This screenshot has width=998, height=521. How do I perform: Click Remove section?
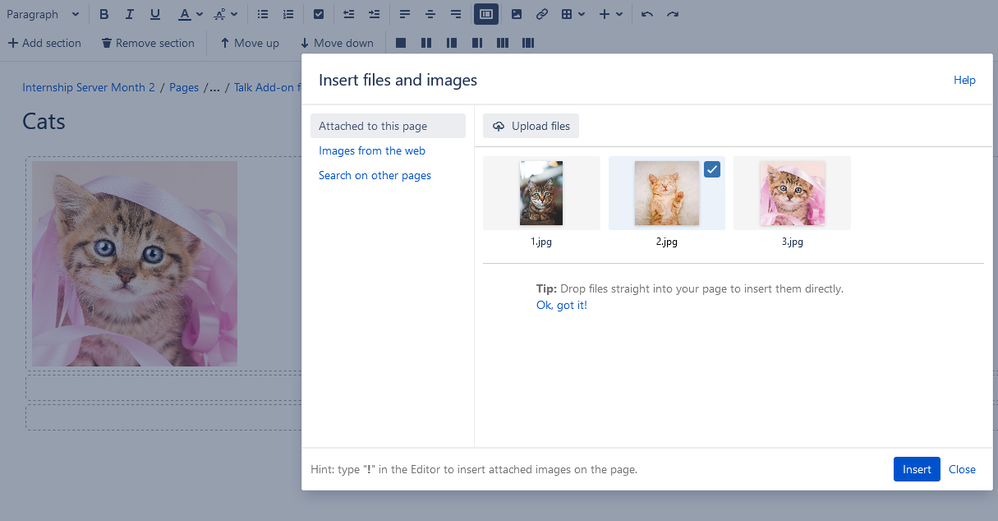coord(148,43)
